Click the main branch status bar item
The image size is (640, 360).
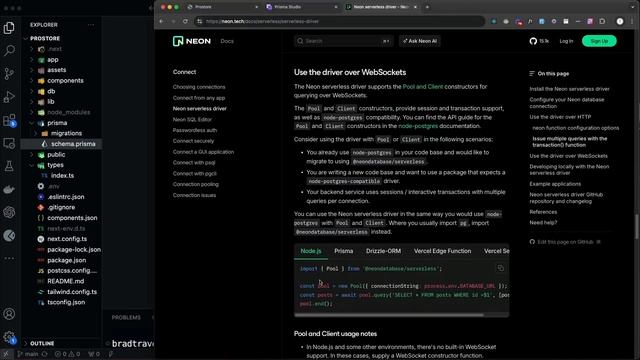[x=28, y=354]
